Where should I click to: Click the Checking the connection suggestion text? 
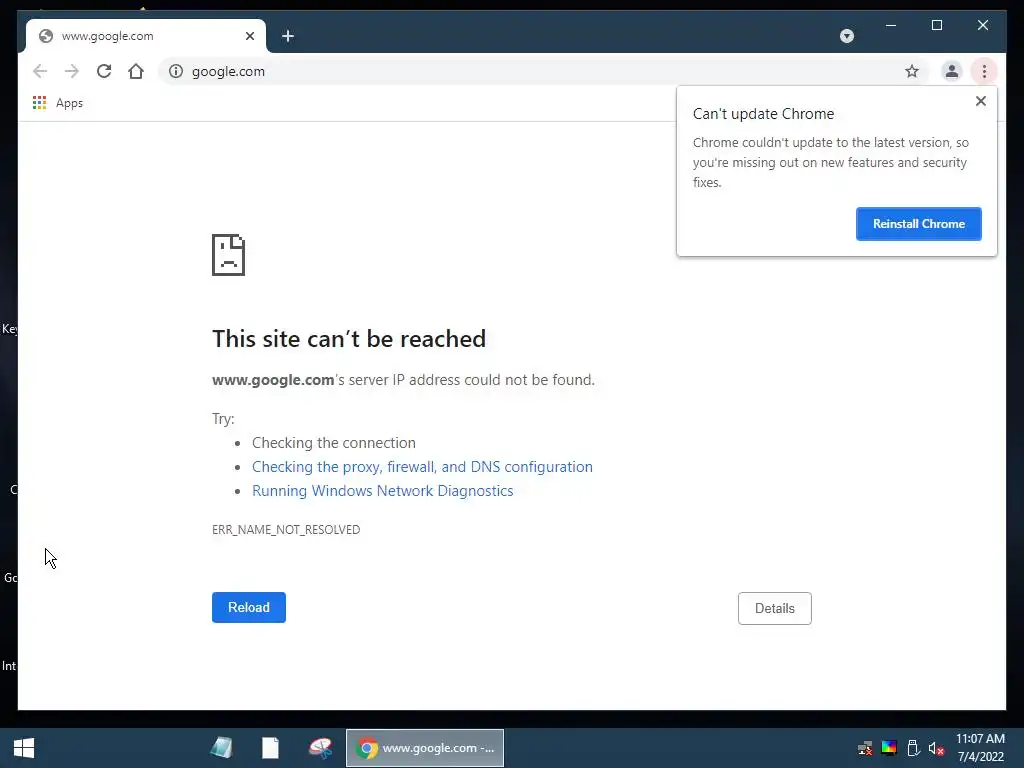(x=334, y=443)
